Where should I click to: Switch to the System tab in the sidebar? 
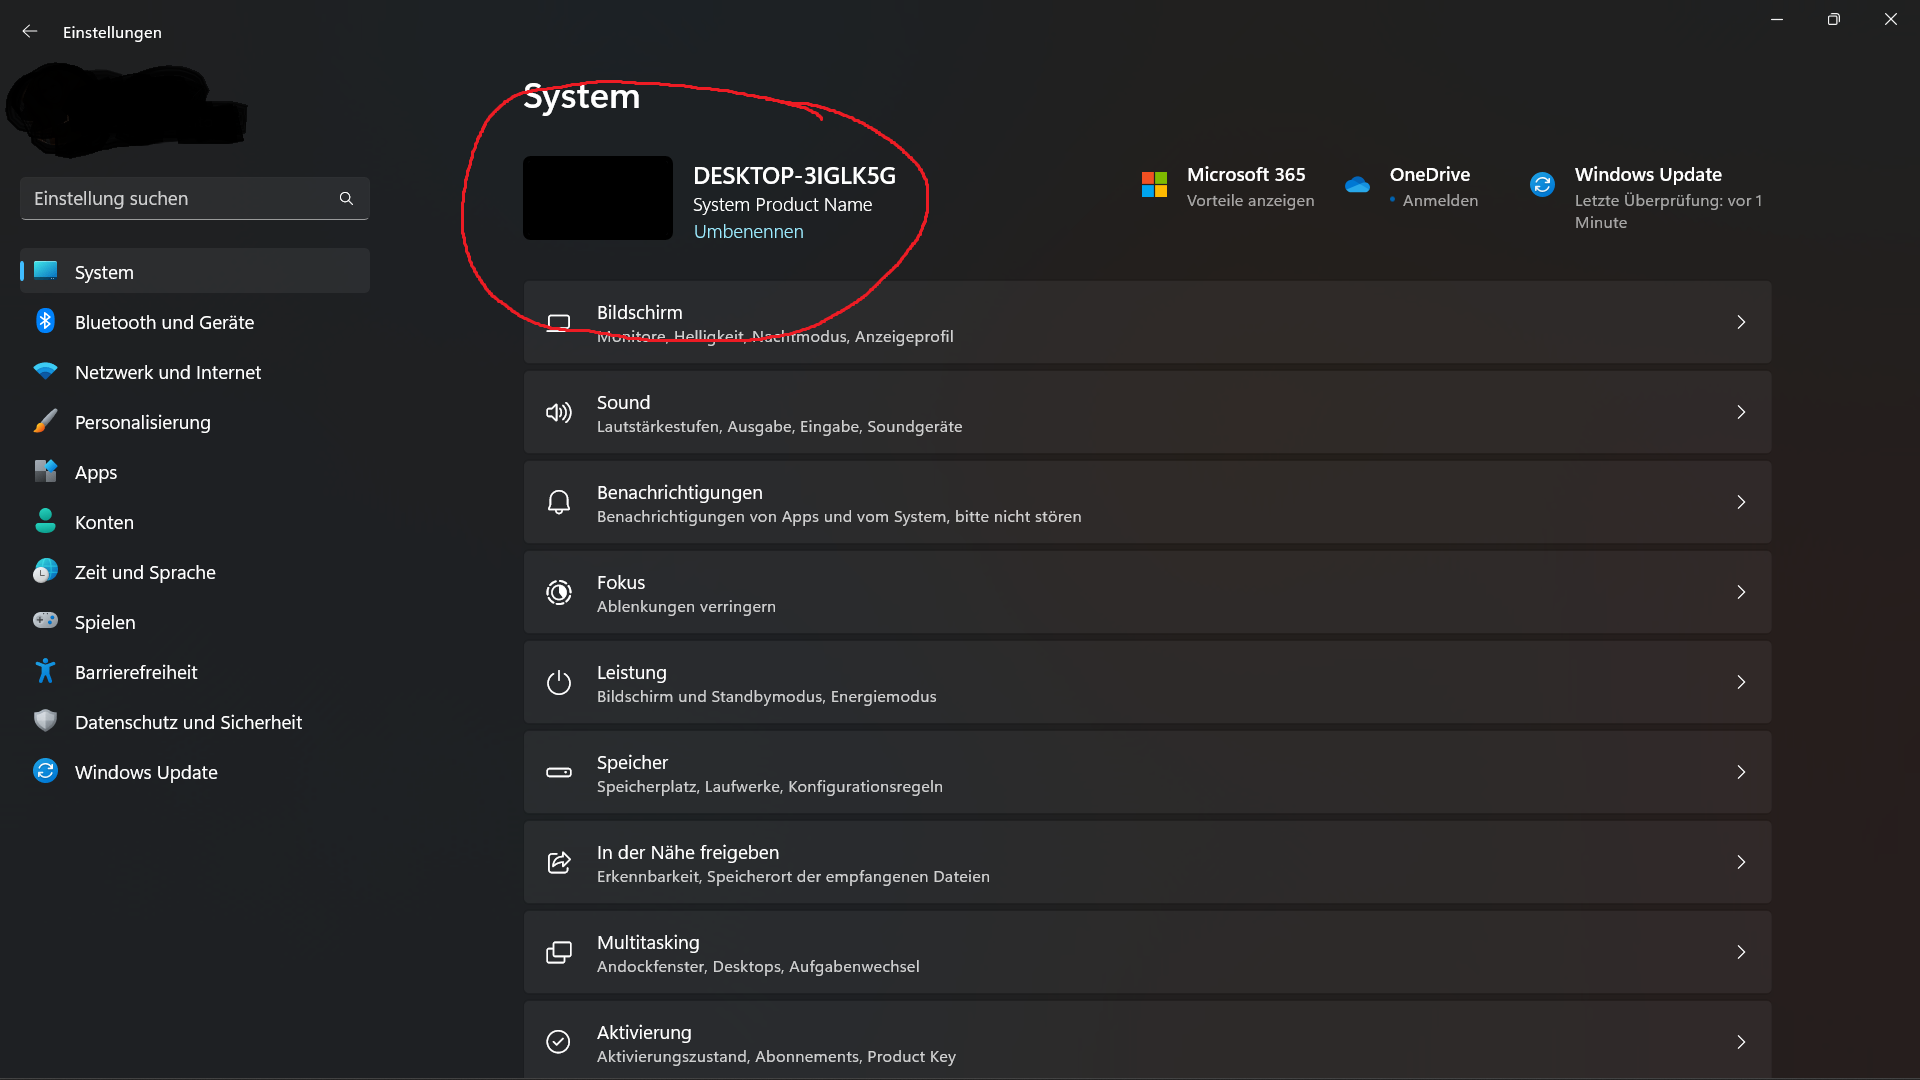[103, 271]
